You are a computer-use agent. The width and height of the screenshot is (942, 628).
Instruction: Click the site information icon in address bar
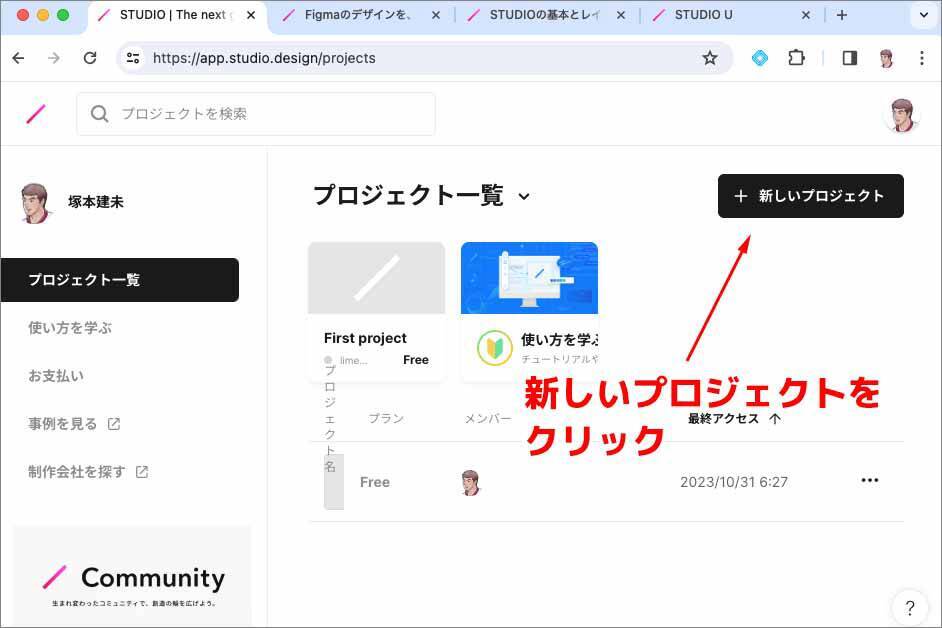[133, 58]
